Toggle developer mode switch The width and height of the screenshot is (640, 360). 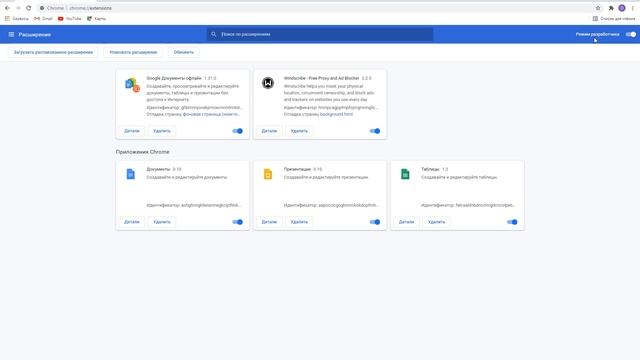click(631, 34)
